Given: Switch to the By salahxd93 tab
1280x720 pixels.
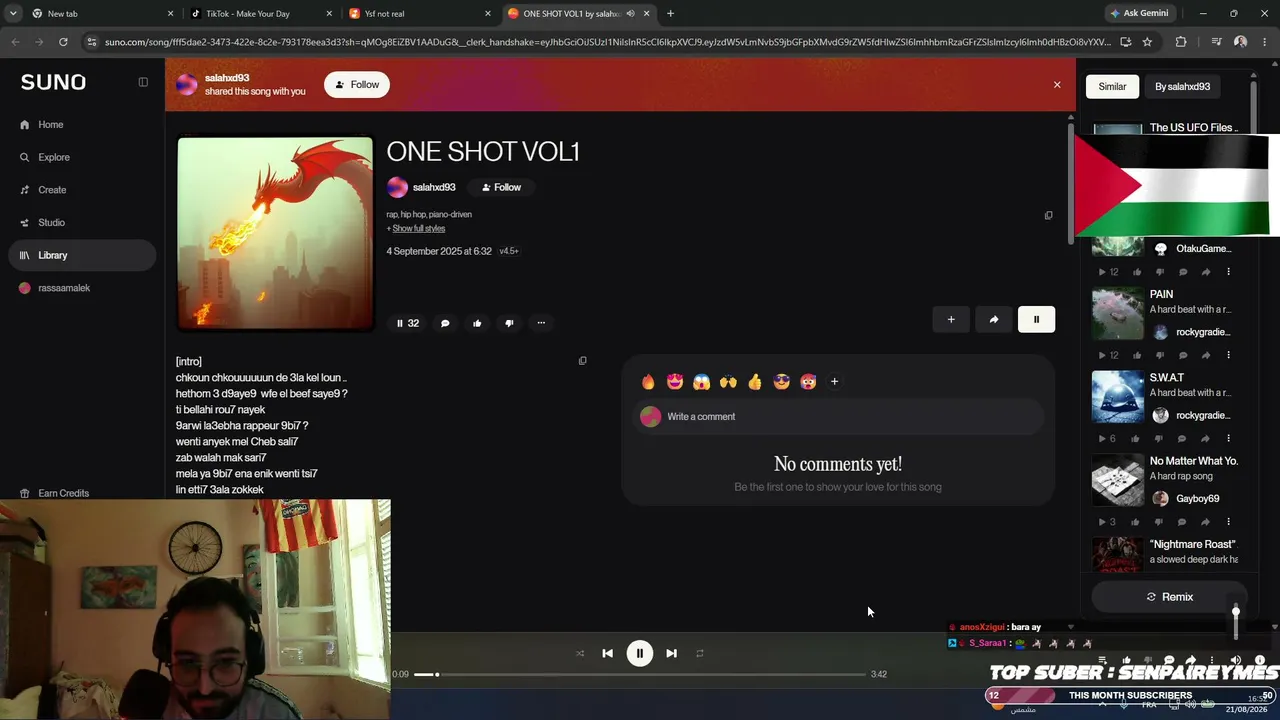Looking at the screenshot, I should click(1182, 87).
